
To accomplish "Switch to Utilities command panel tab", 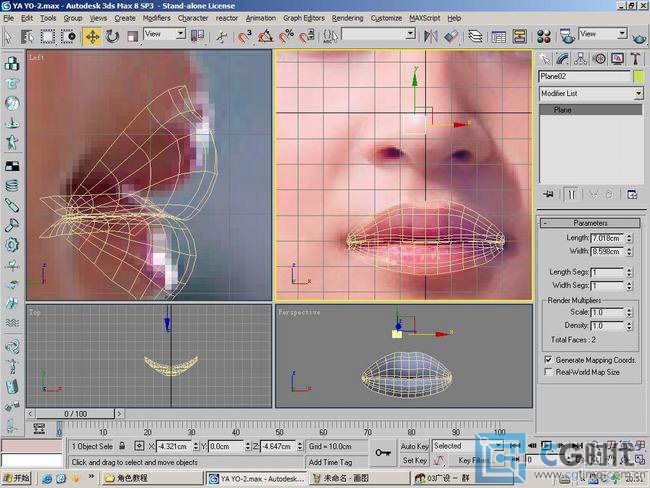I will click(635, 59).
